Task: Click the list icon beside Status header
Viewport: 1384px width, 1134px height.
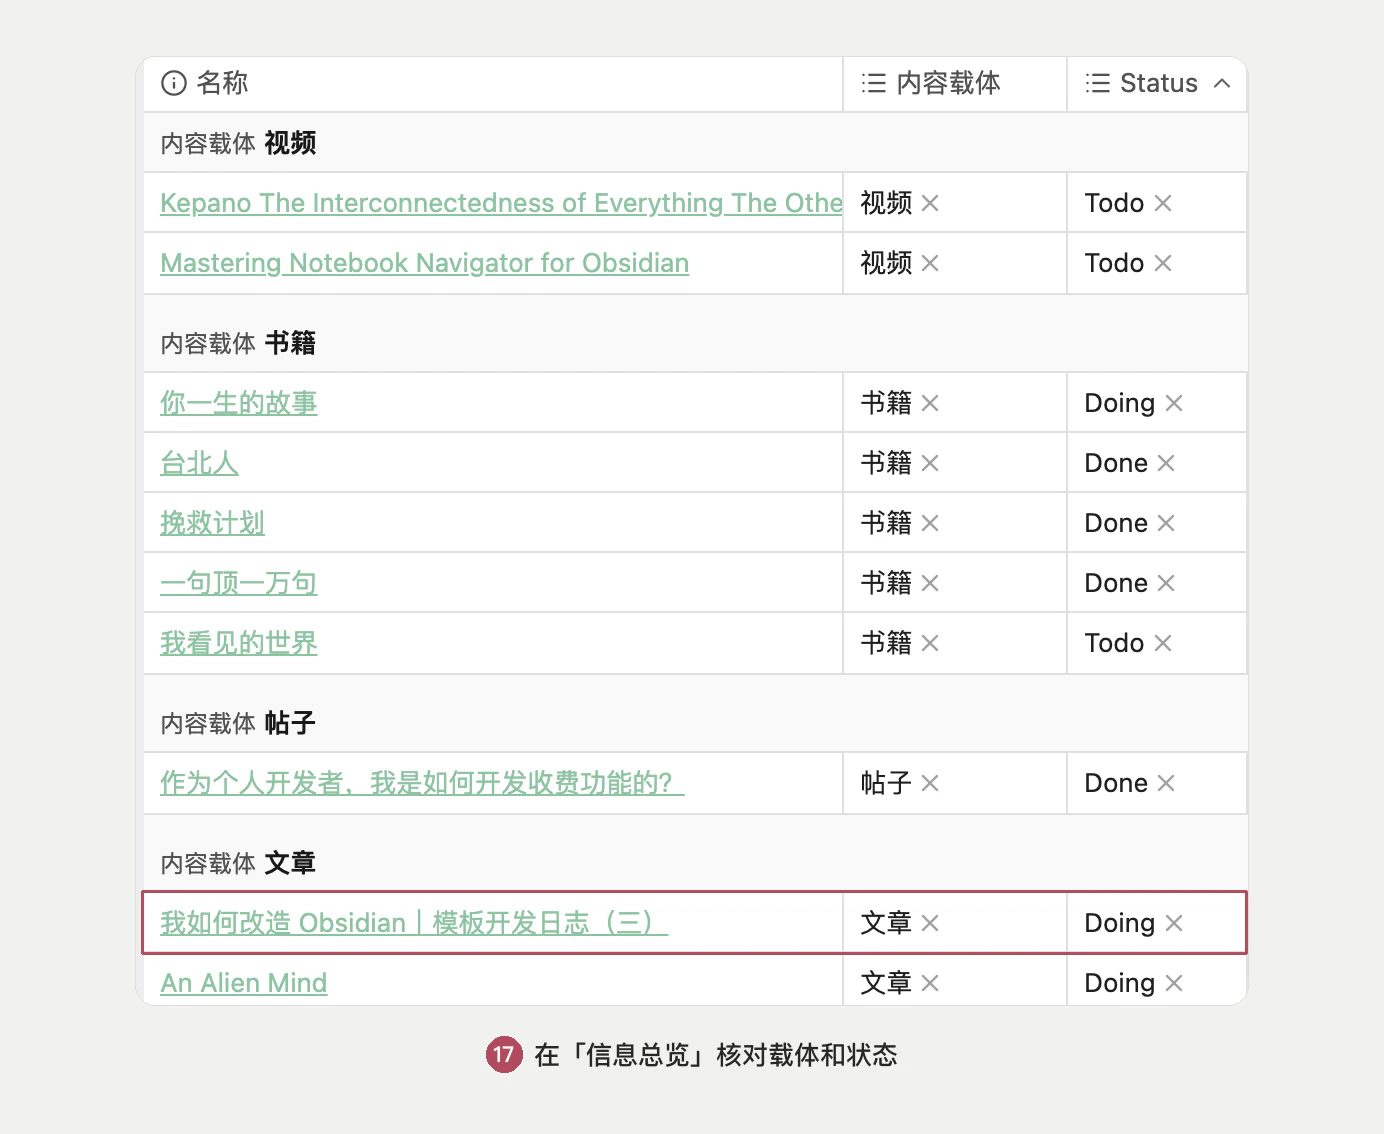Action: tap(1098, 83)
